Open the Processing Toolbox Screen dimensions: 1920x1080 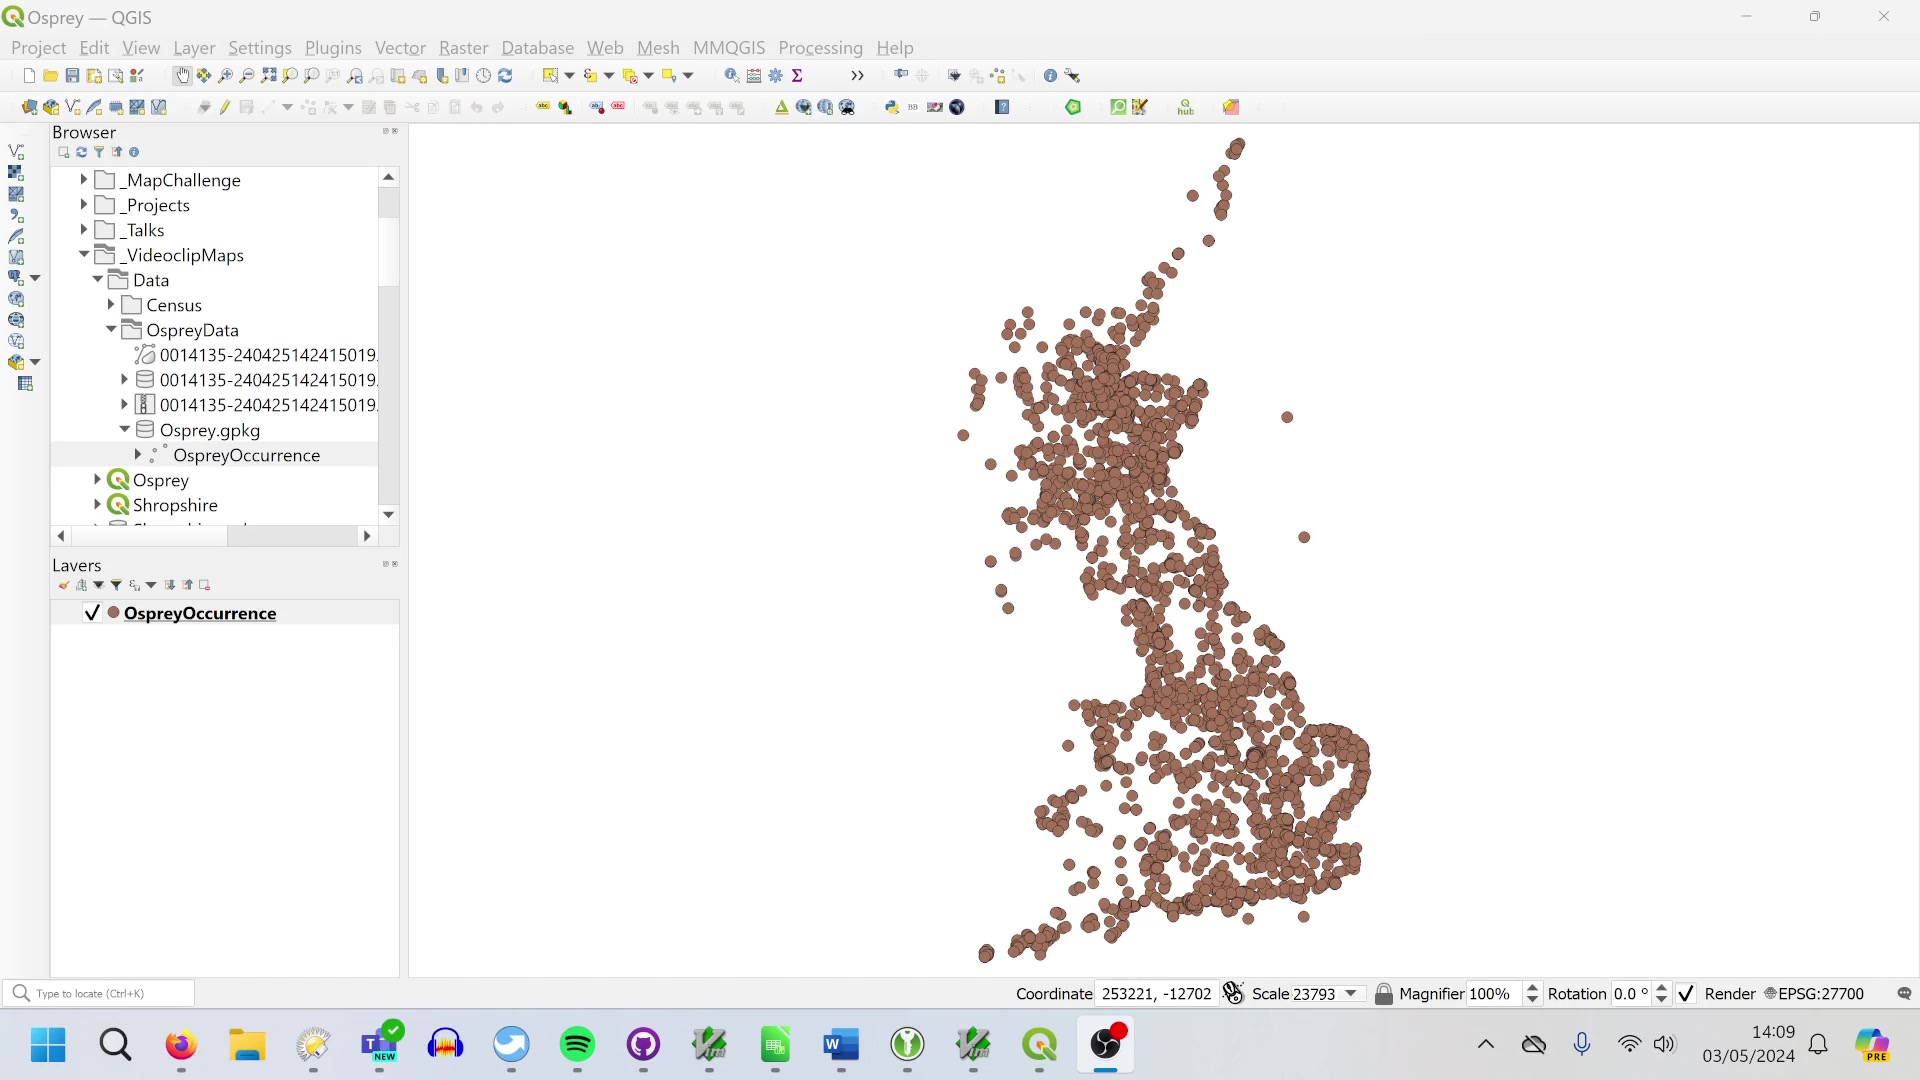click(777, 75)
